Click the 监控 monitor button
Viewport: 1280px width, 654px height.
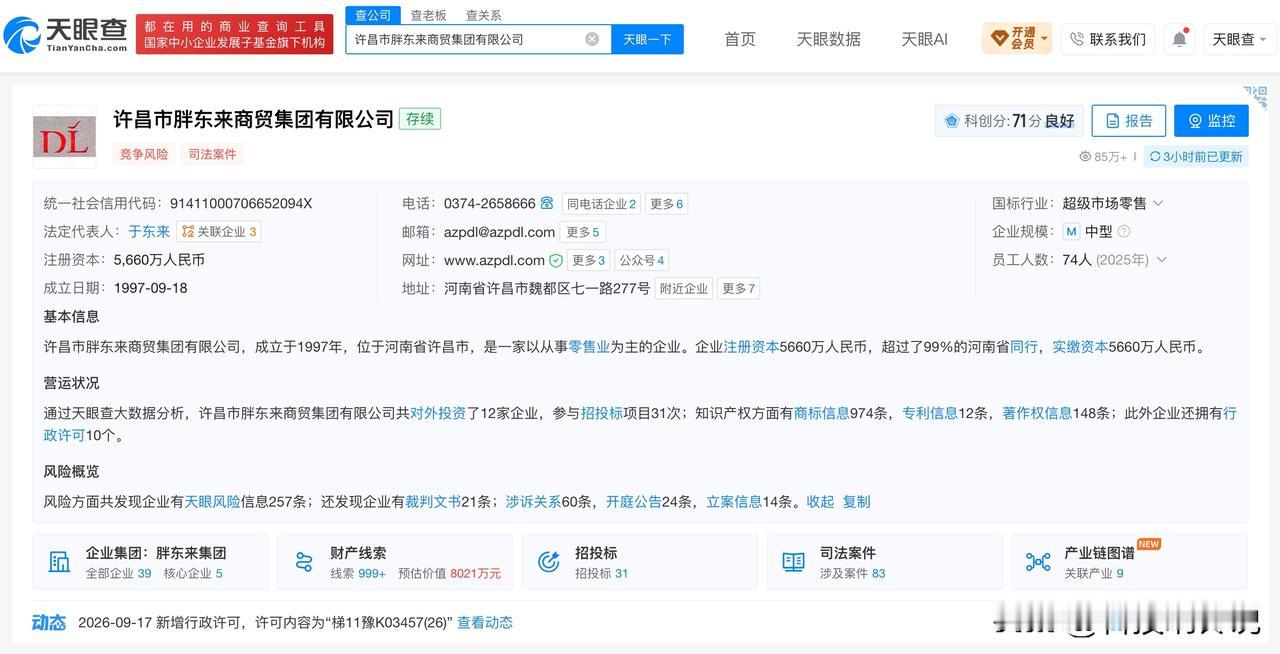(1211, 121)
